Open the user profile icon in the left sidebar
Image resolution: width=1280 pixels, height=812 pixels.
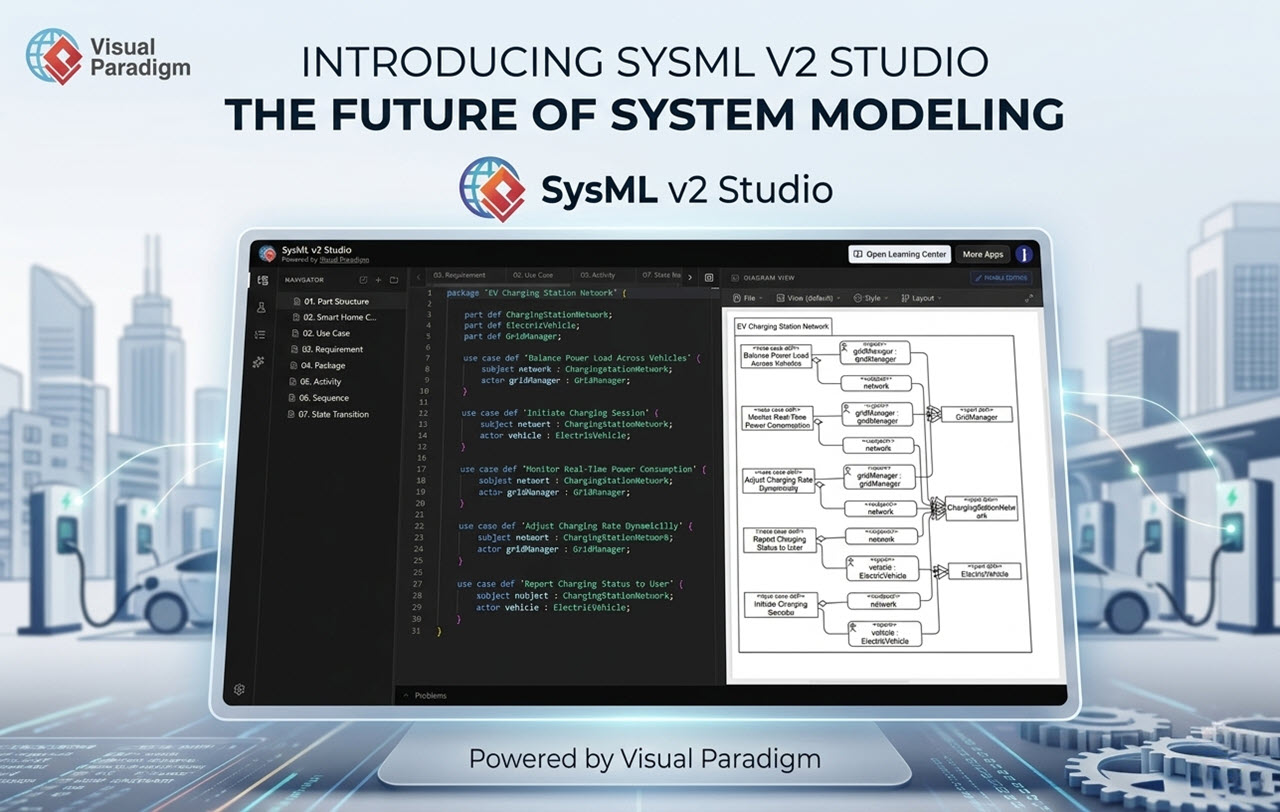click(261, 307)
